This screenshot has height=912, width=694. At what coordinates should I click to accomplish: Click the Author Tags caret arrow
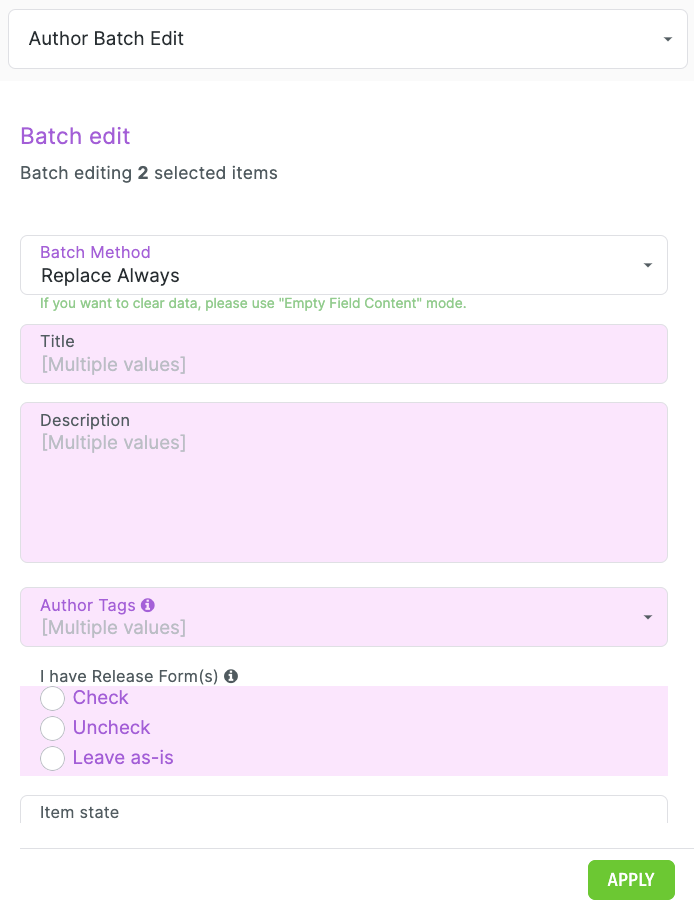click(x=648, y=617)
